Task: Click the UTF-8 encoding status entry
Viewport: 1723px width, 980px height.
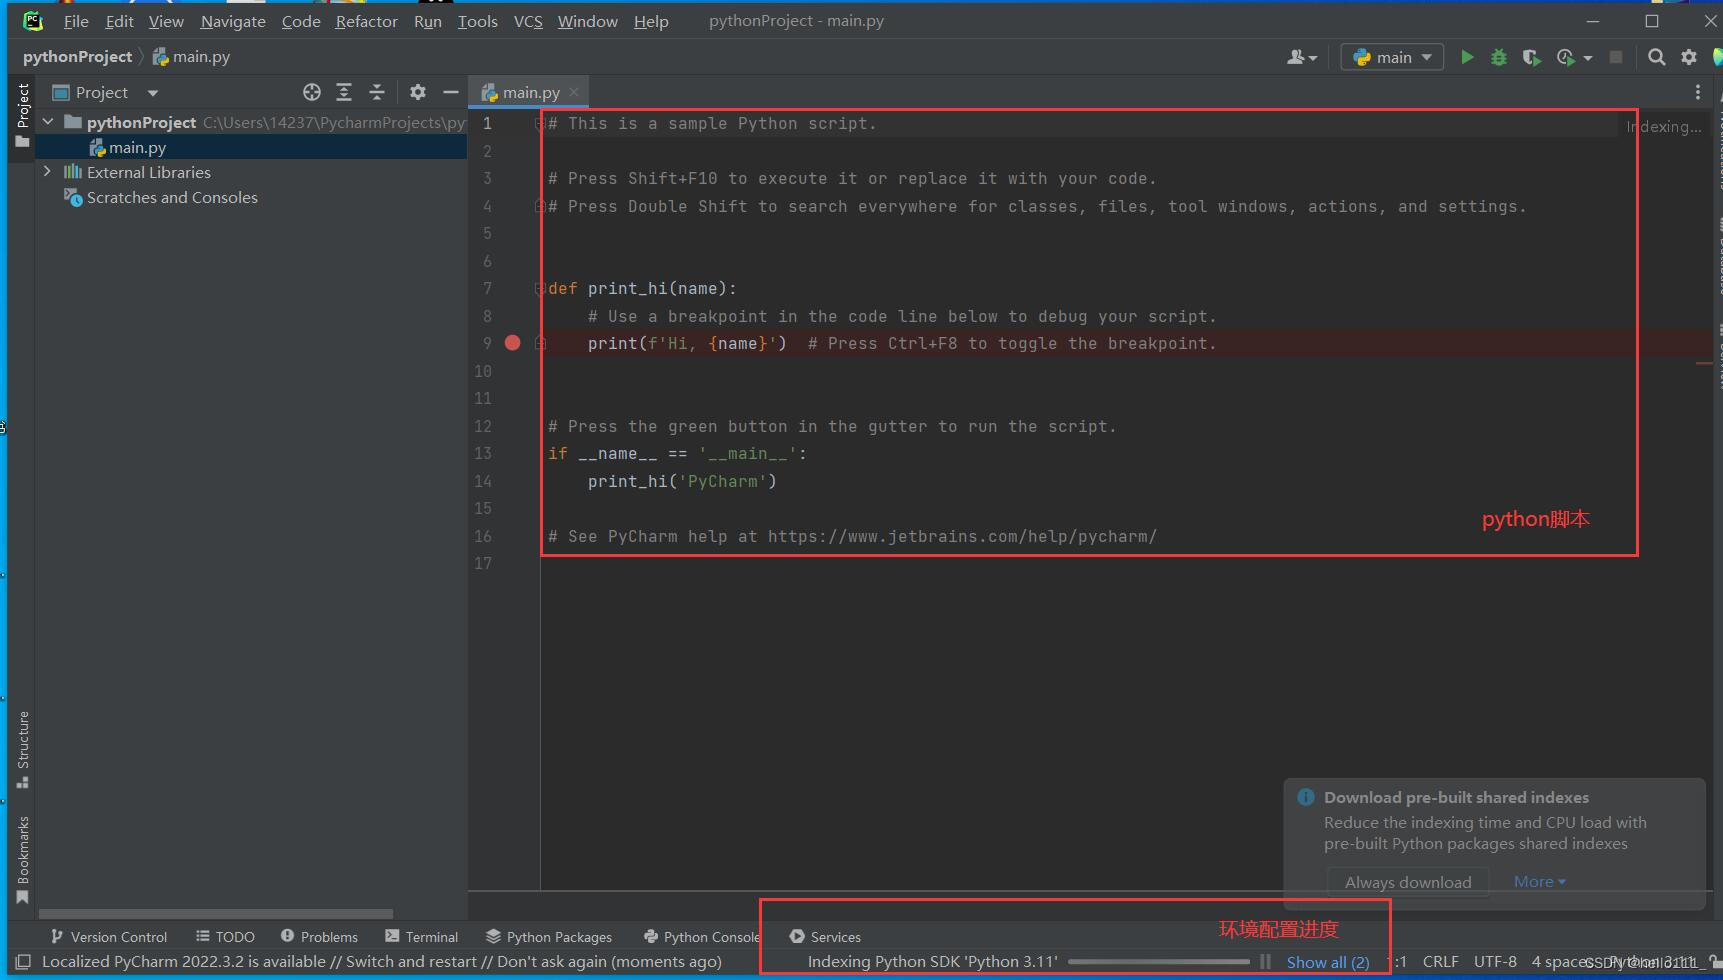Action: coord(1495,962)
